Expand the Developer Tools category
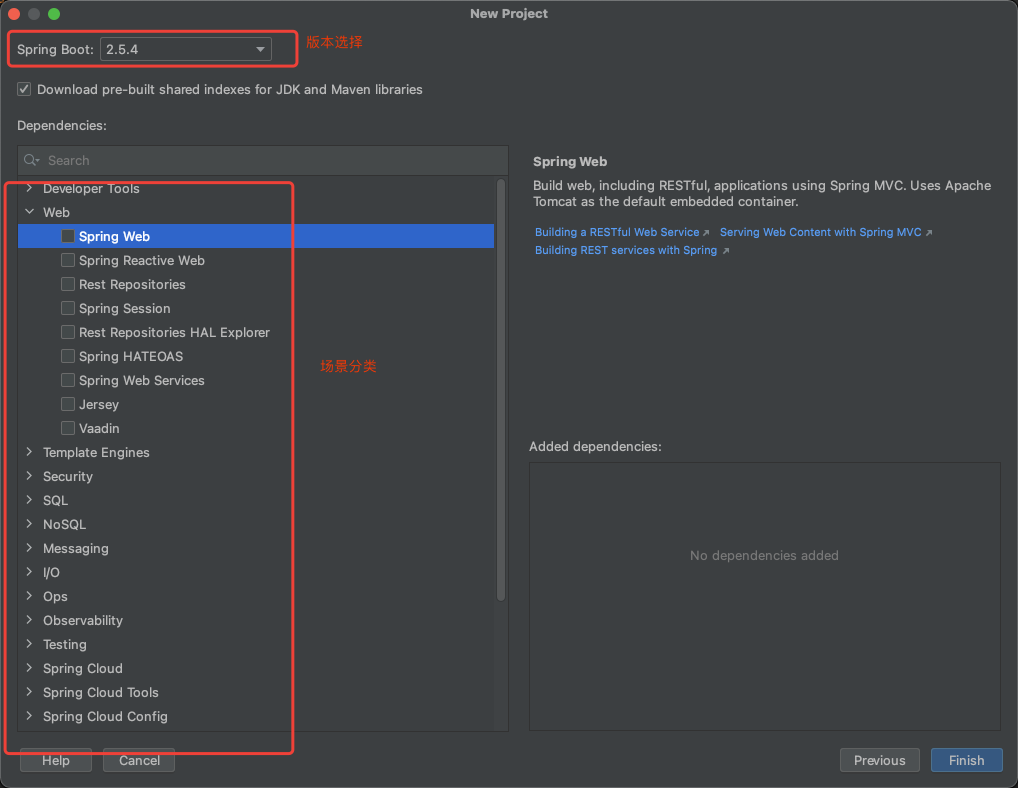This screenshot has height=788, width=1018. (29, 188)
